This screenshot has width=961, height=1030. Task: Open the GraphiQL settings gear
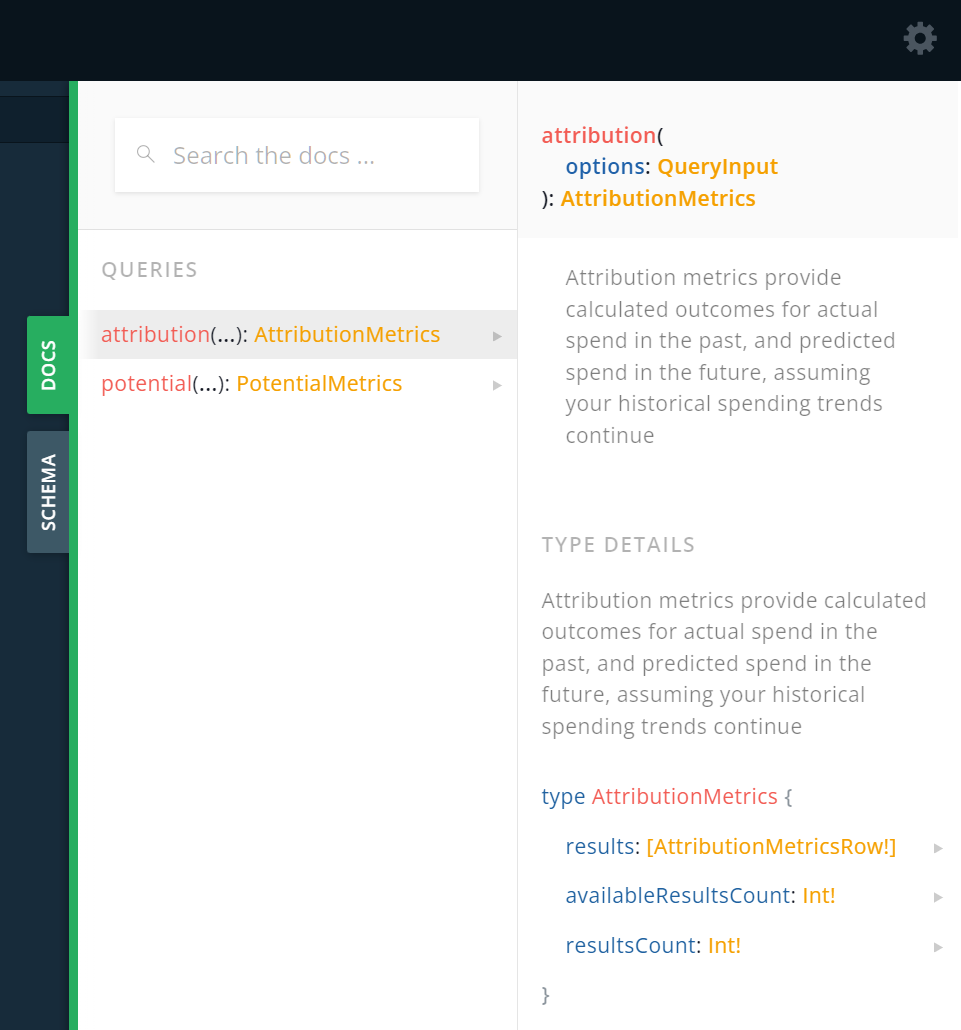(919, 39)
